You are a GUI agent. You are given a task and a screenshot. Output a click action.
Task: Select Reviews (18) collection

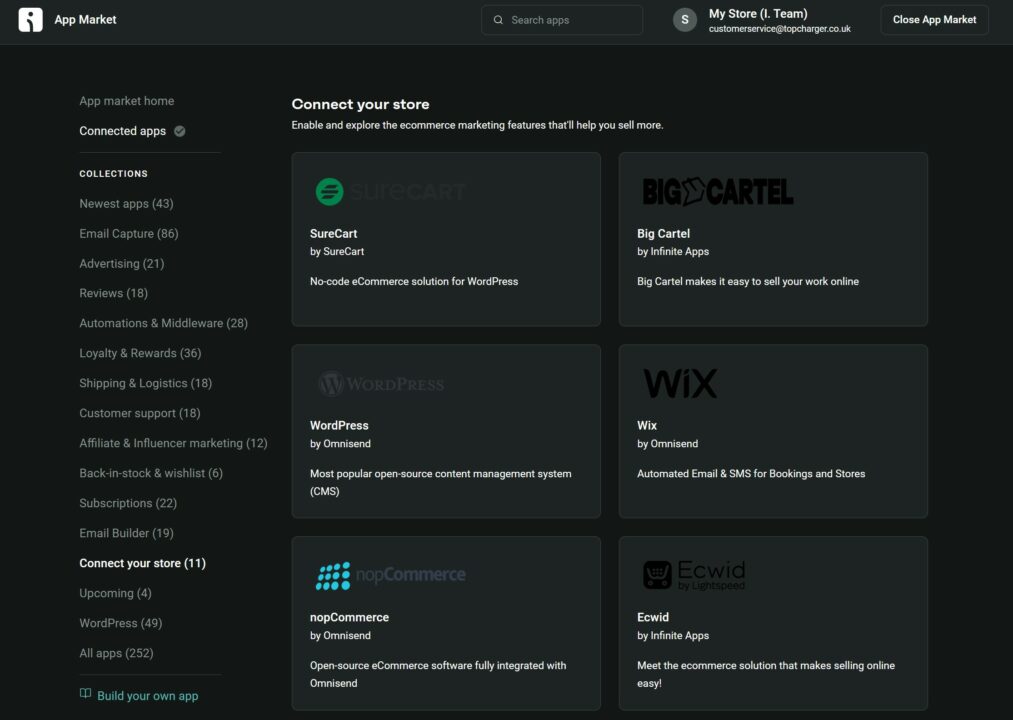114,293
